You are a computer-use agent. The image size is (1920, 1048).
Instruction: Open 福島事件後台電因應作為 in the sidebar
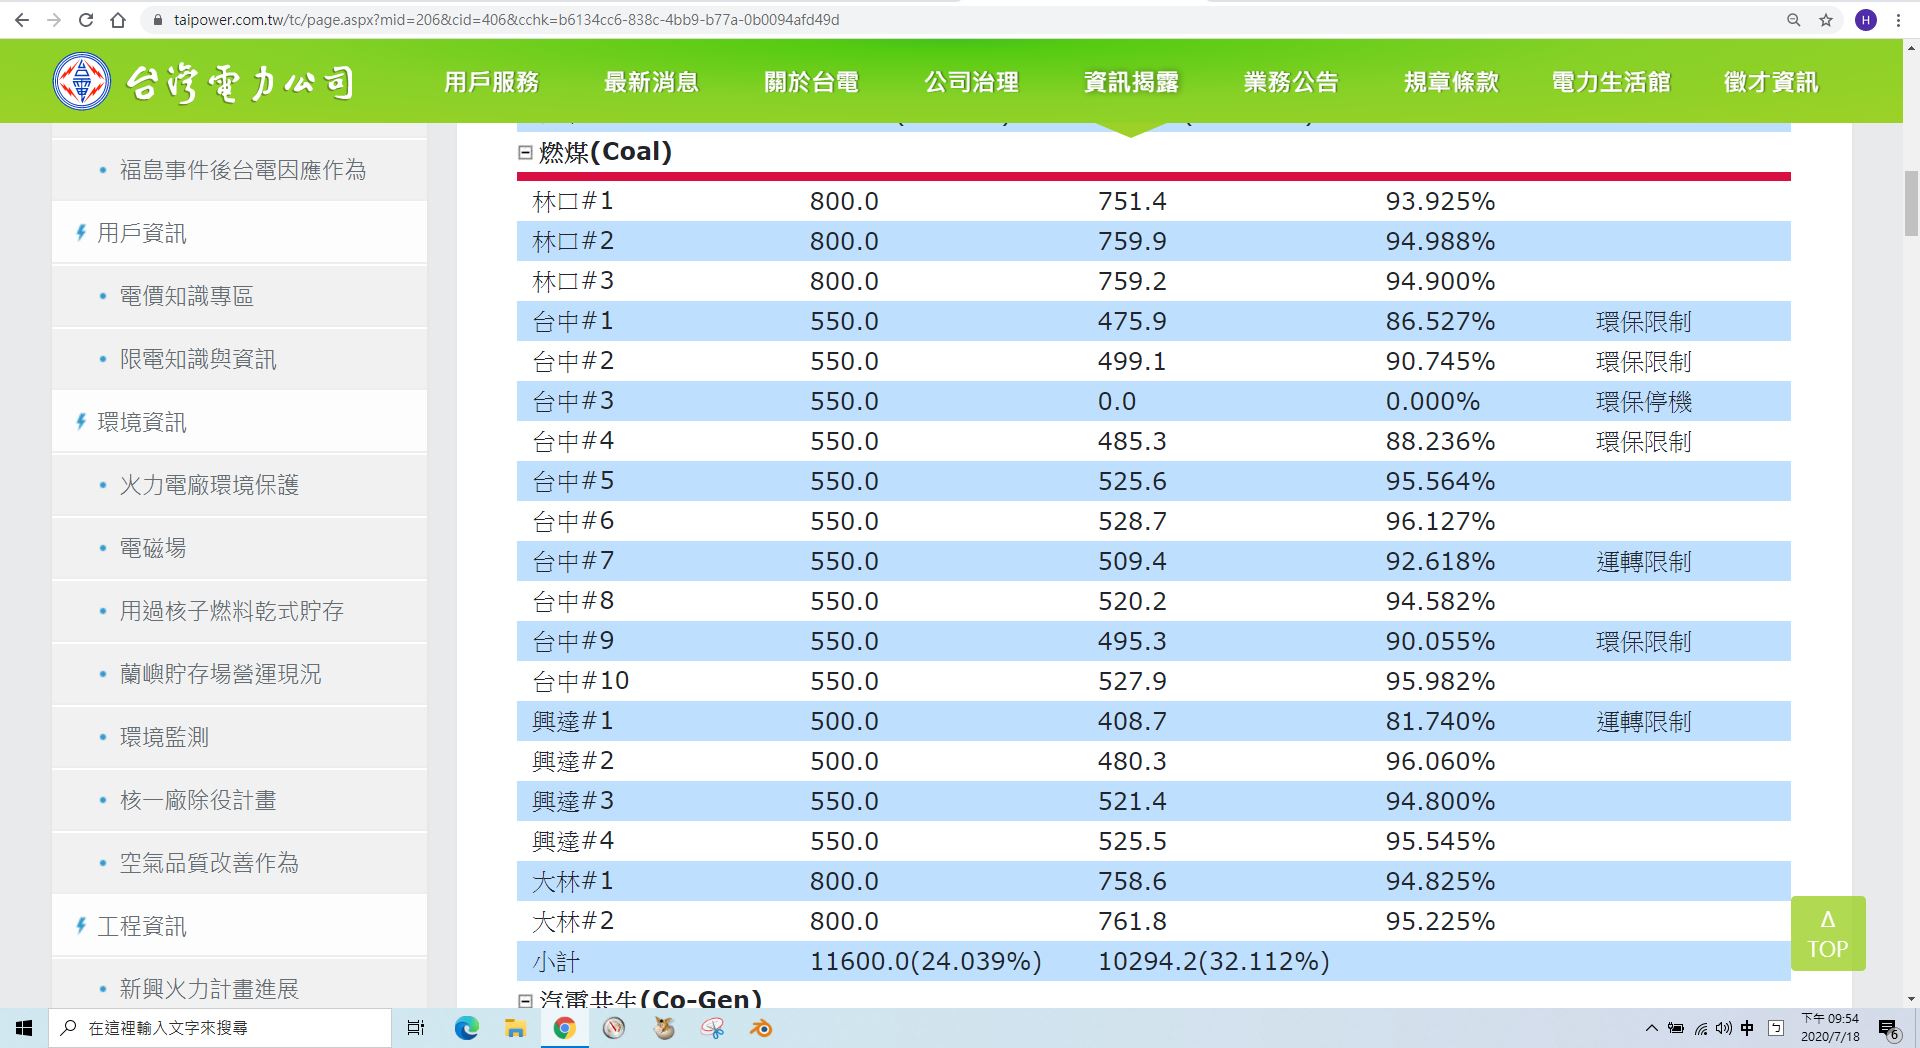click(x=242, y=170)
